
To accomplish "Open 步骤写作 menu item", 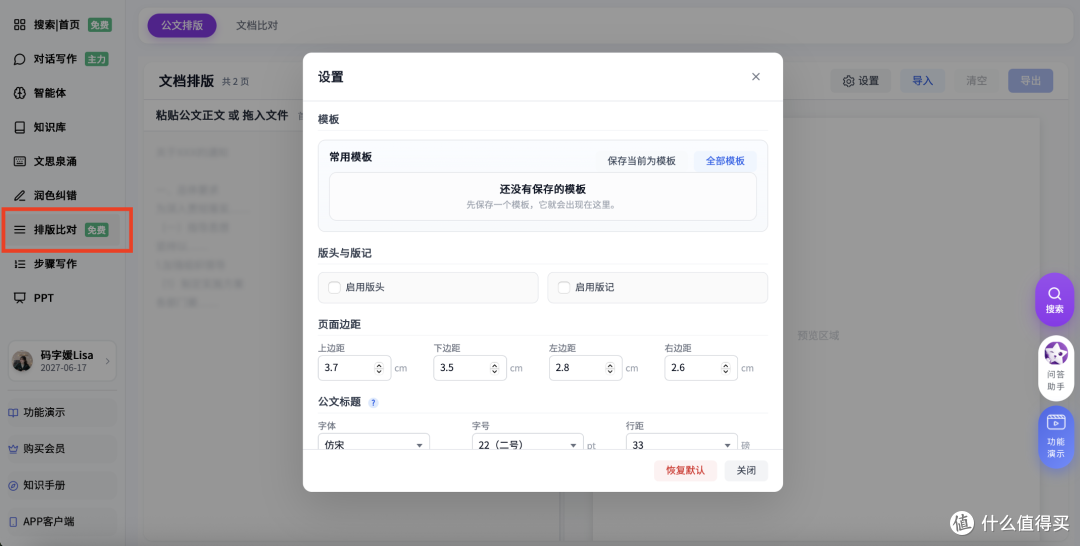I will 61,264.
